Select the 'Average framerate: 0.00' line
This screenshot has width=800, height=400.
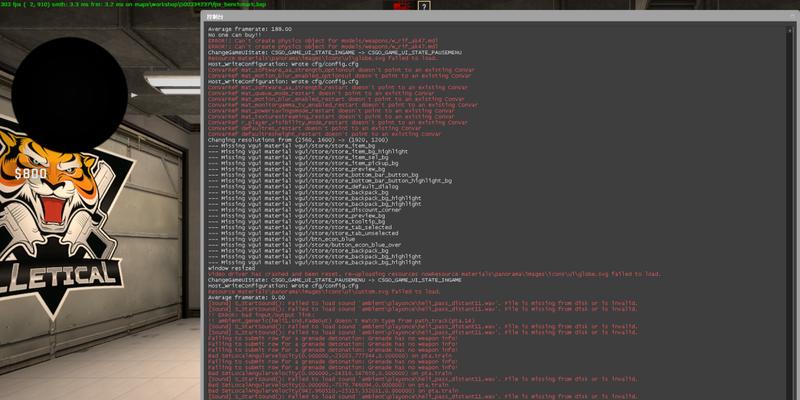click(247, 297)
